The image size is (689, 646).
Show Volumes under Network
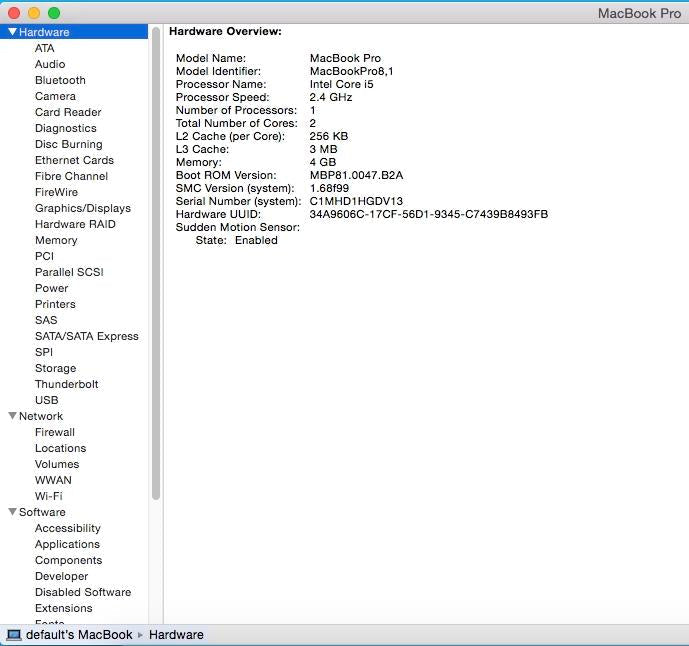click(x=57, y=464)
